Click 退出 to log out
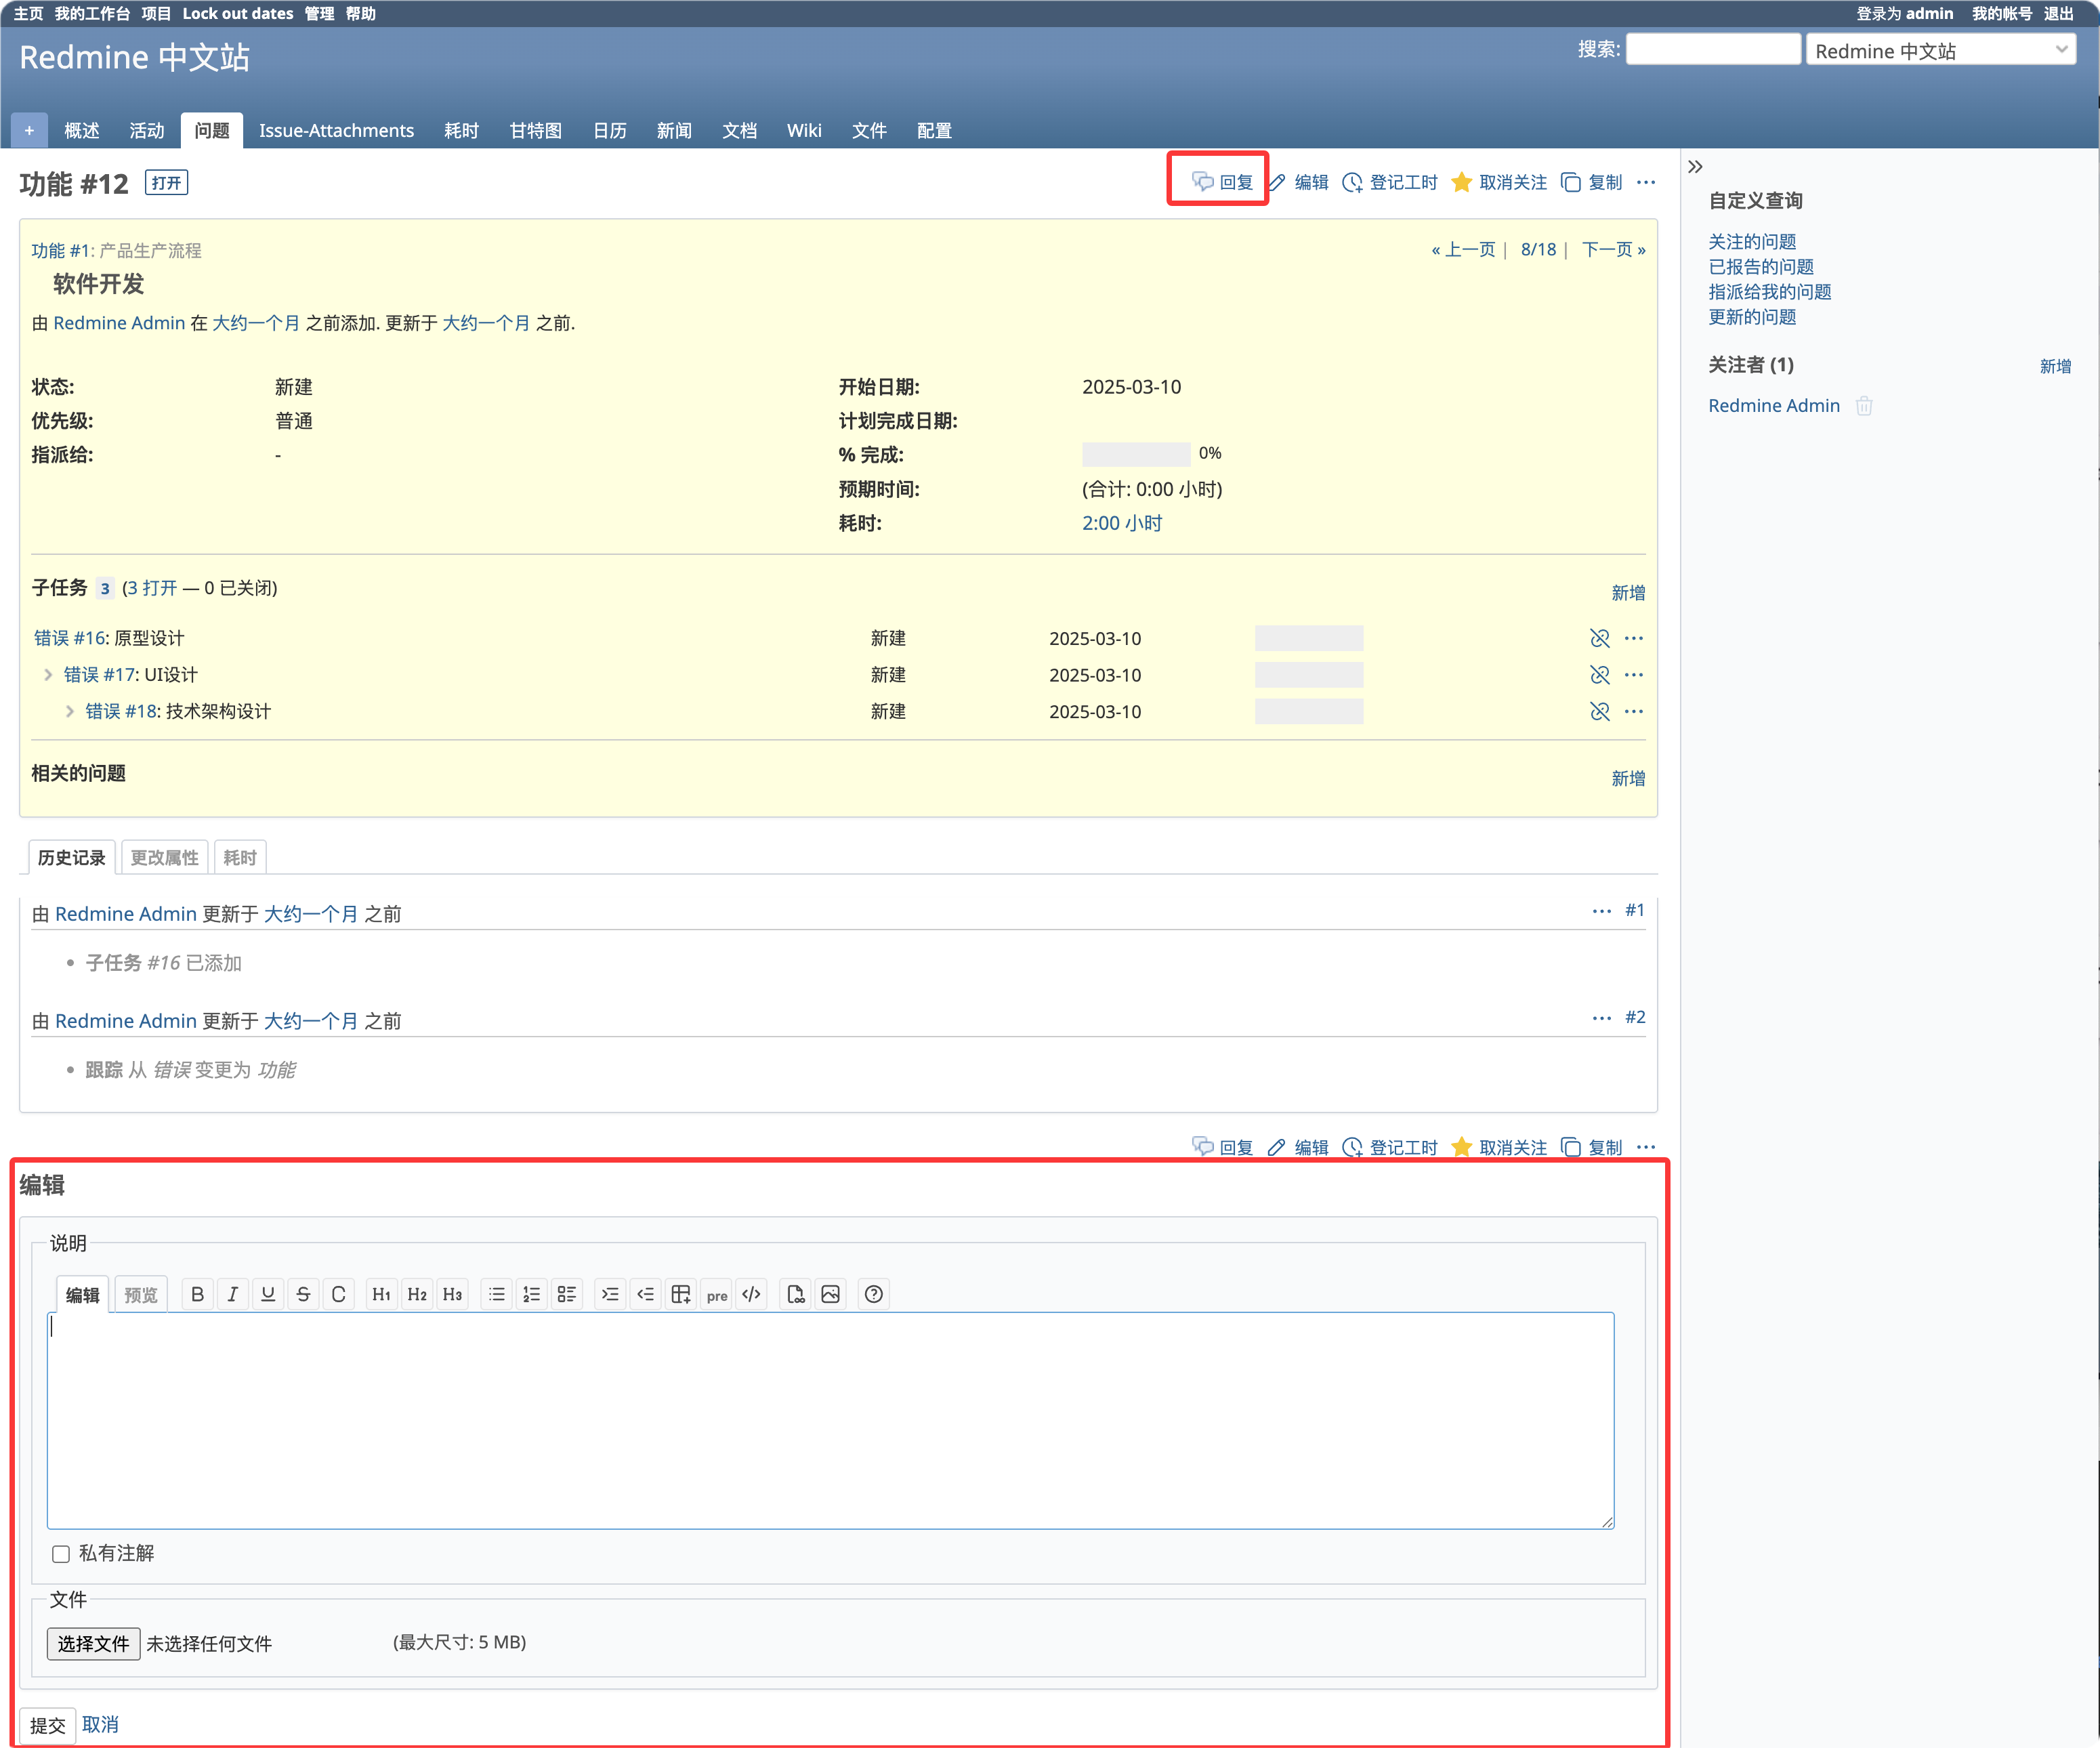Image resolution: width=2100 pixels, height=1748 pixels. point(2059,14)
